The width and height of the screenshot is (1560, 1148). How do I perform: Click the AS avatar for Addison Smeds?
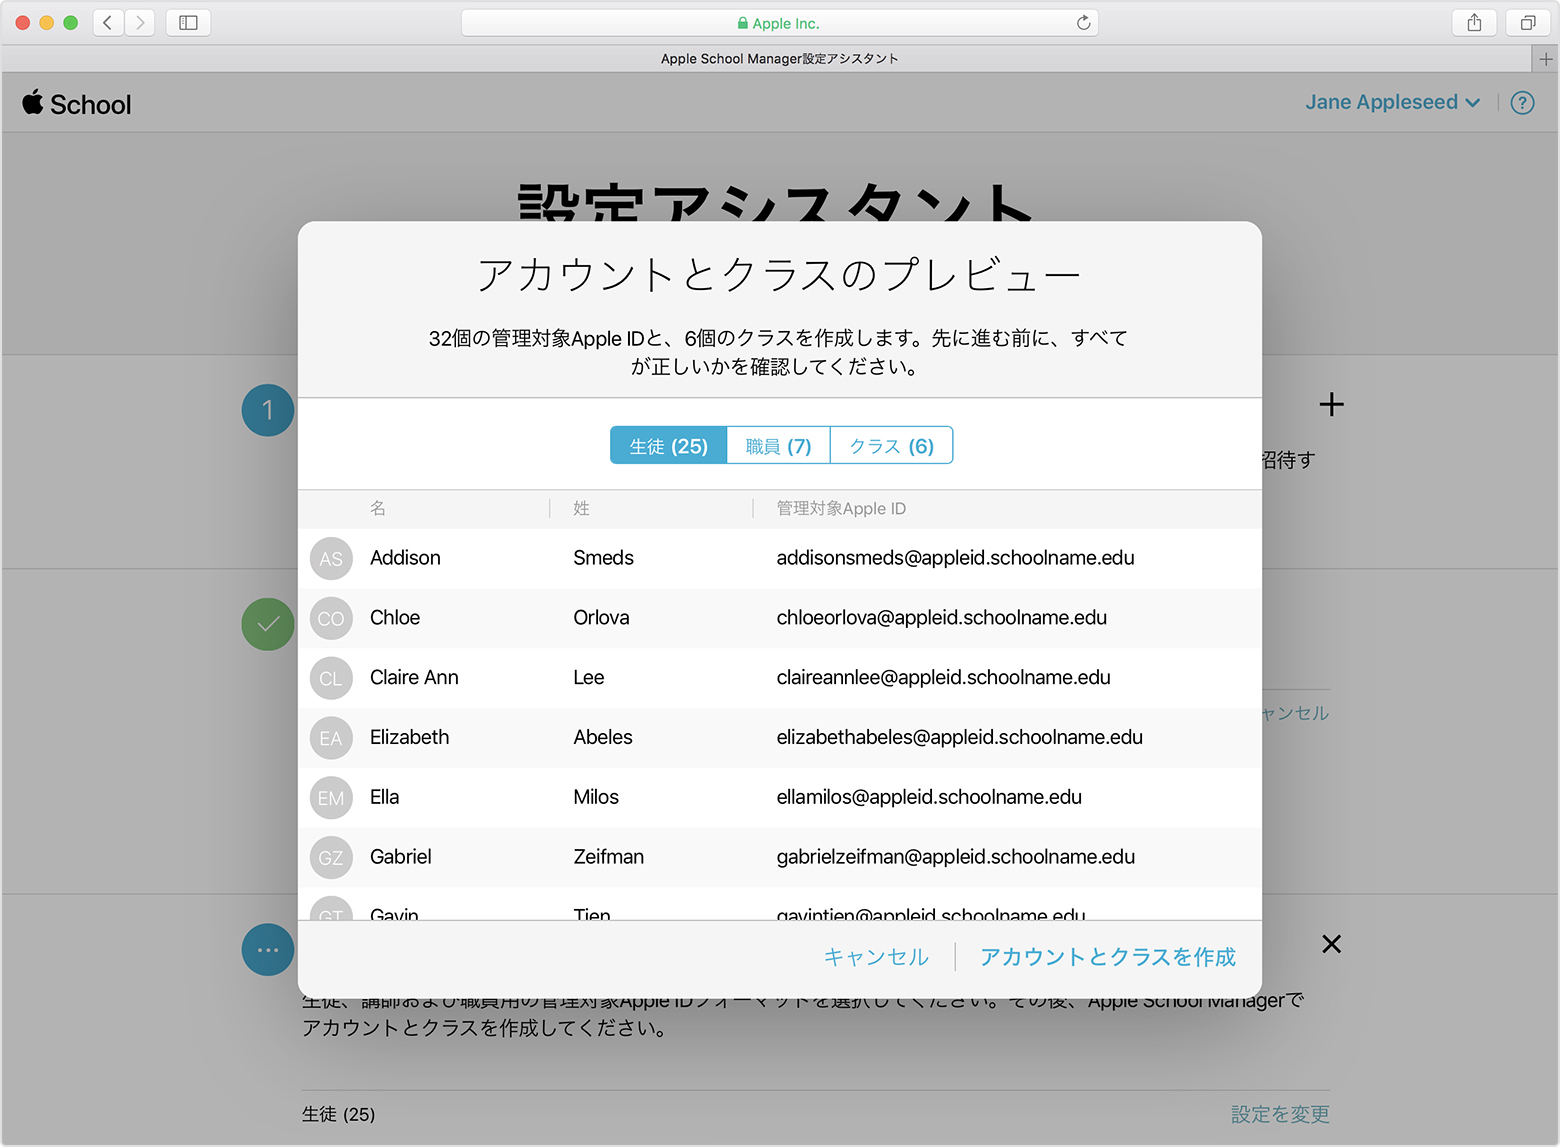pyautogui.click(x=331, y=559)
